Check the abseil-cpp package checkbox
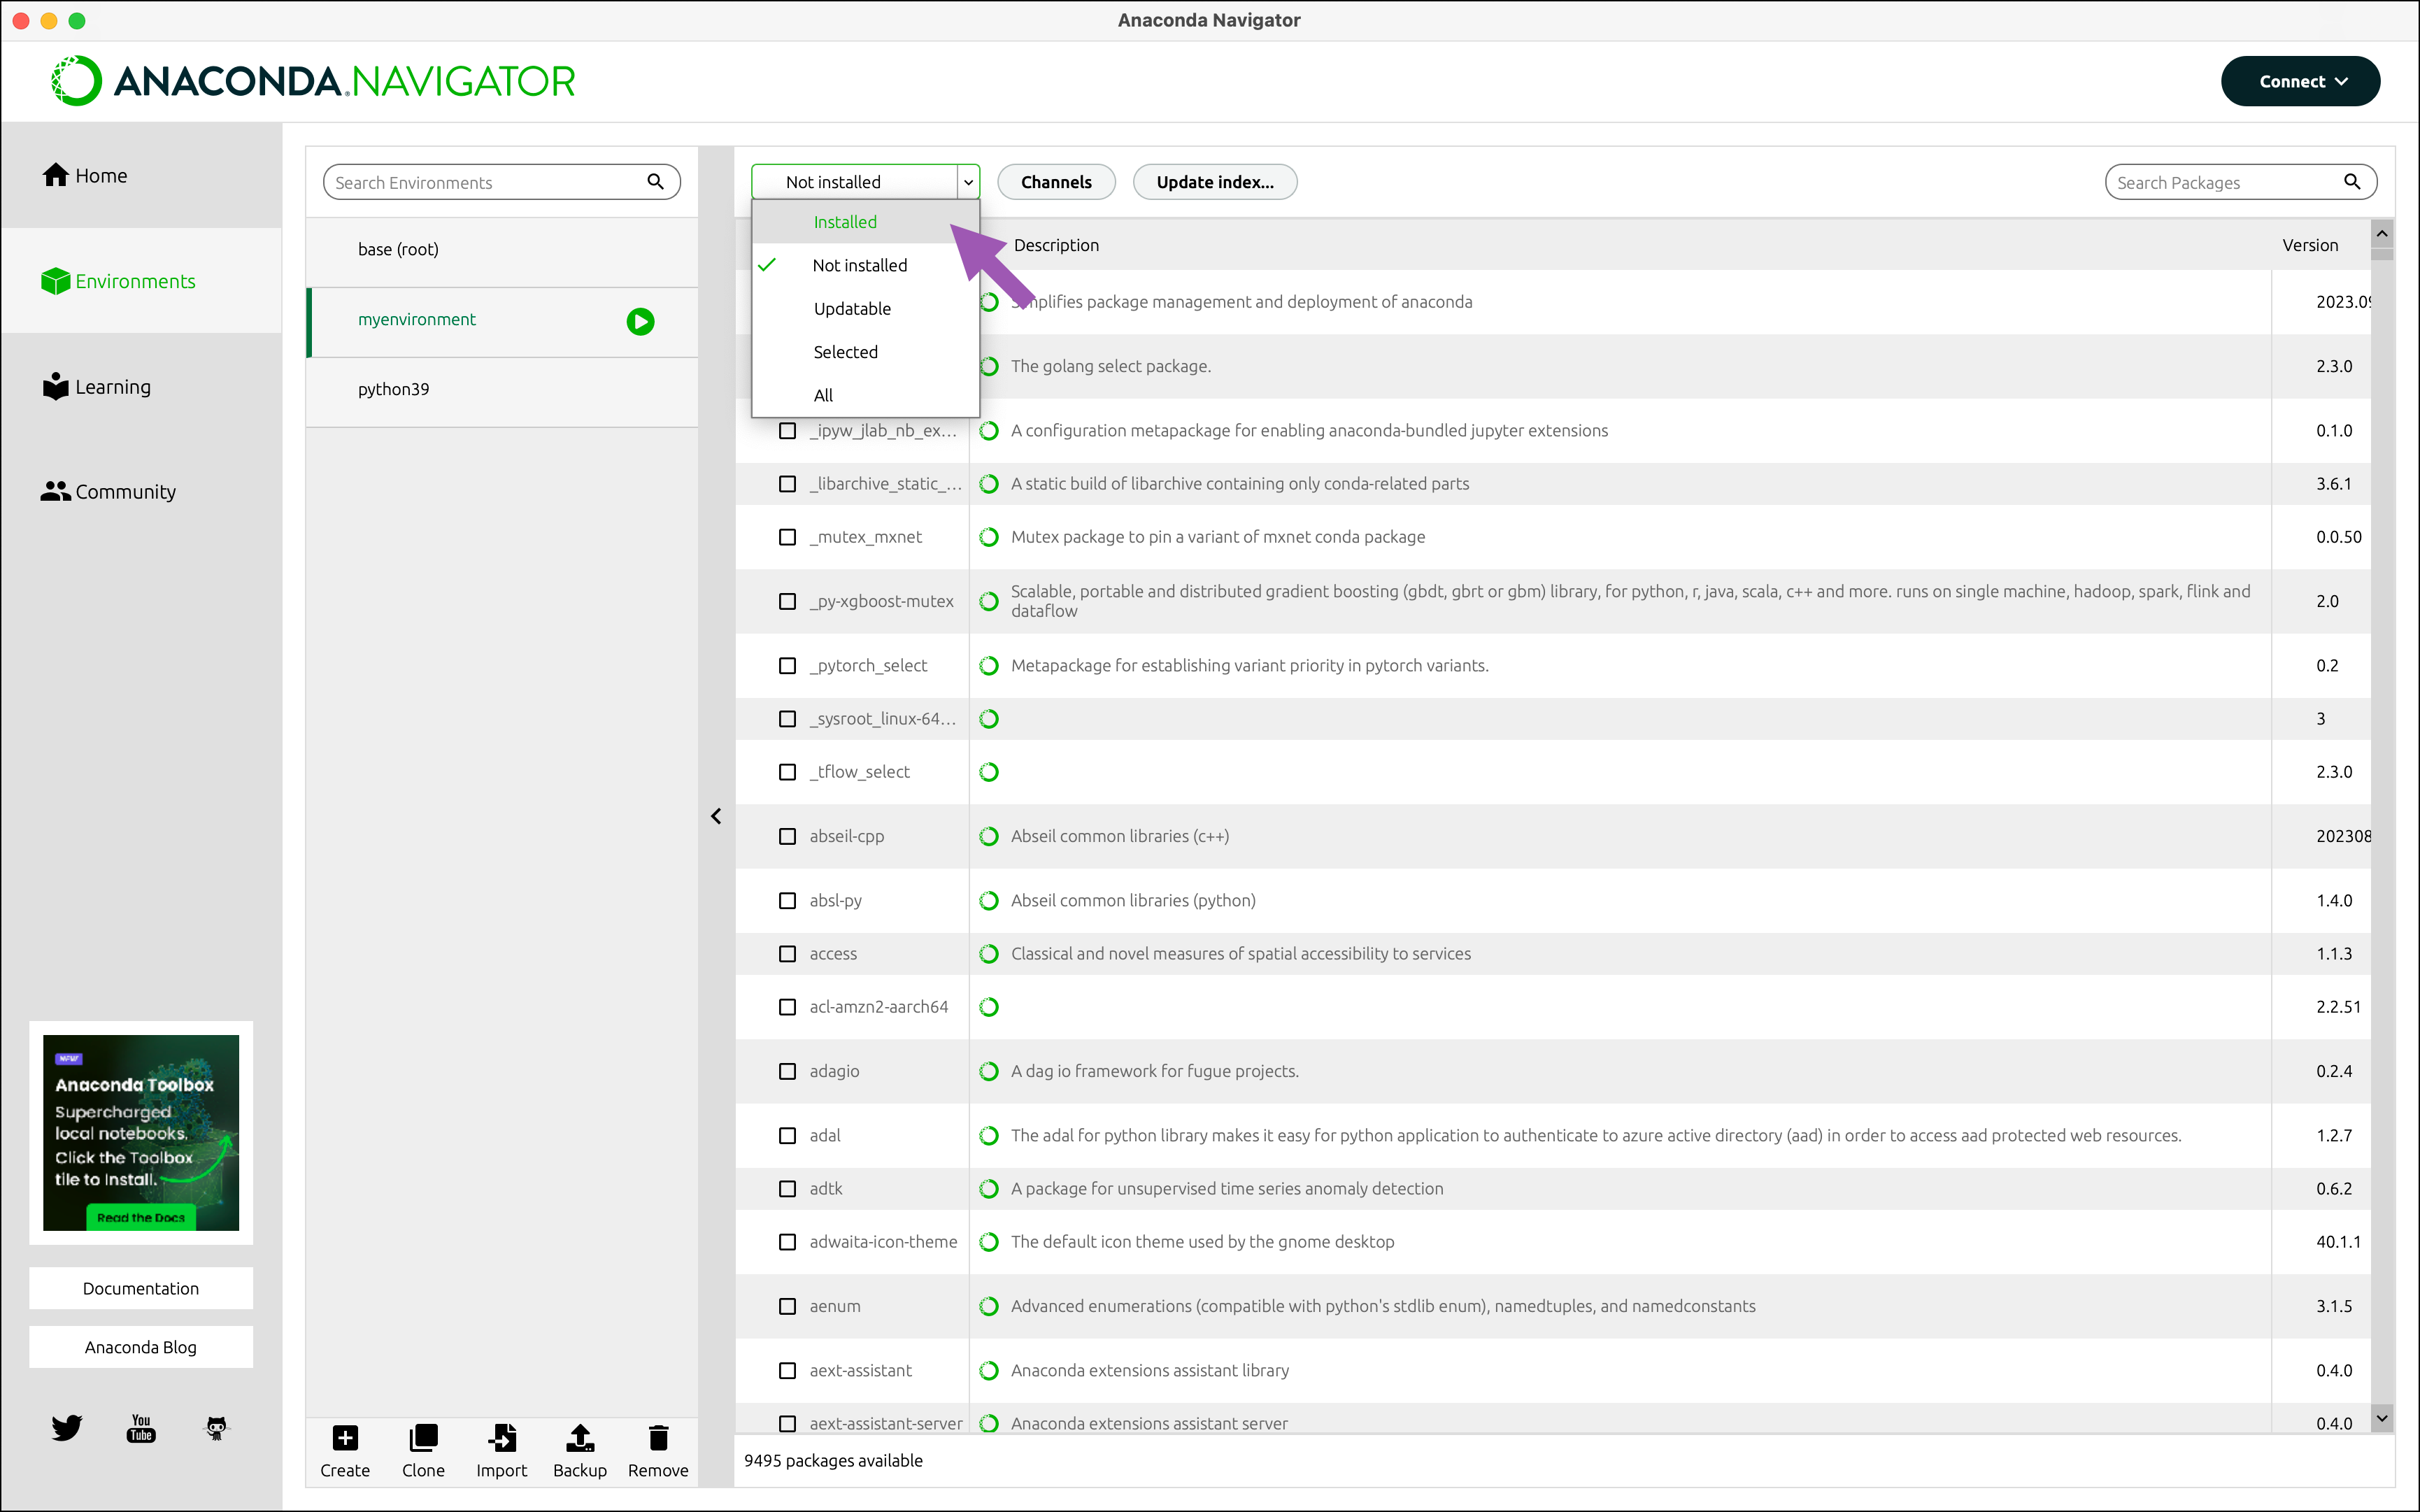2420x1512 pixels. (x=788, y=836)
